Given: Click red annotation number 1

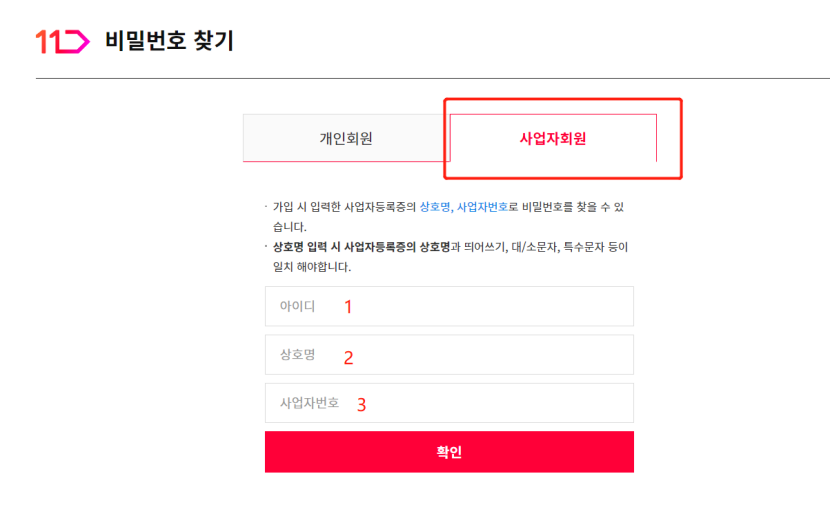Looking at the screenshot, I should tap(348, 308).
